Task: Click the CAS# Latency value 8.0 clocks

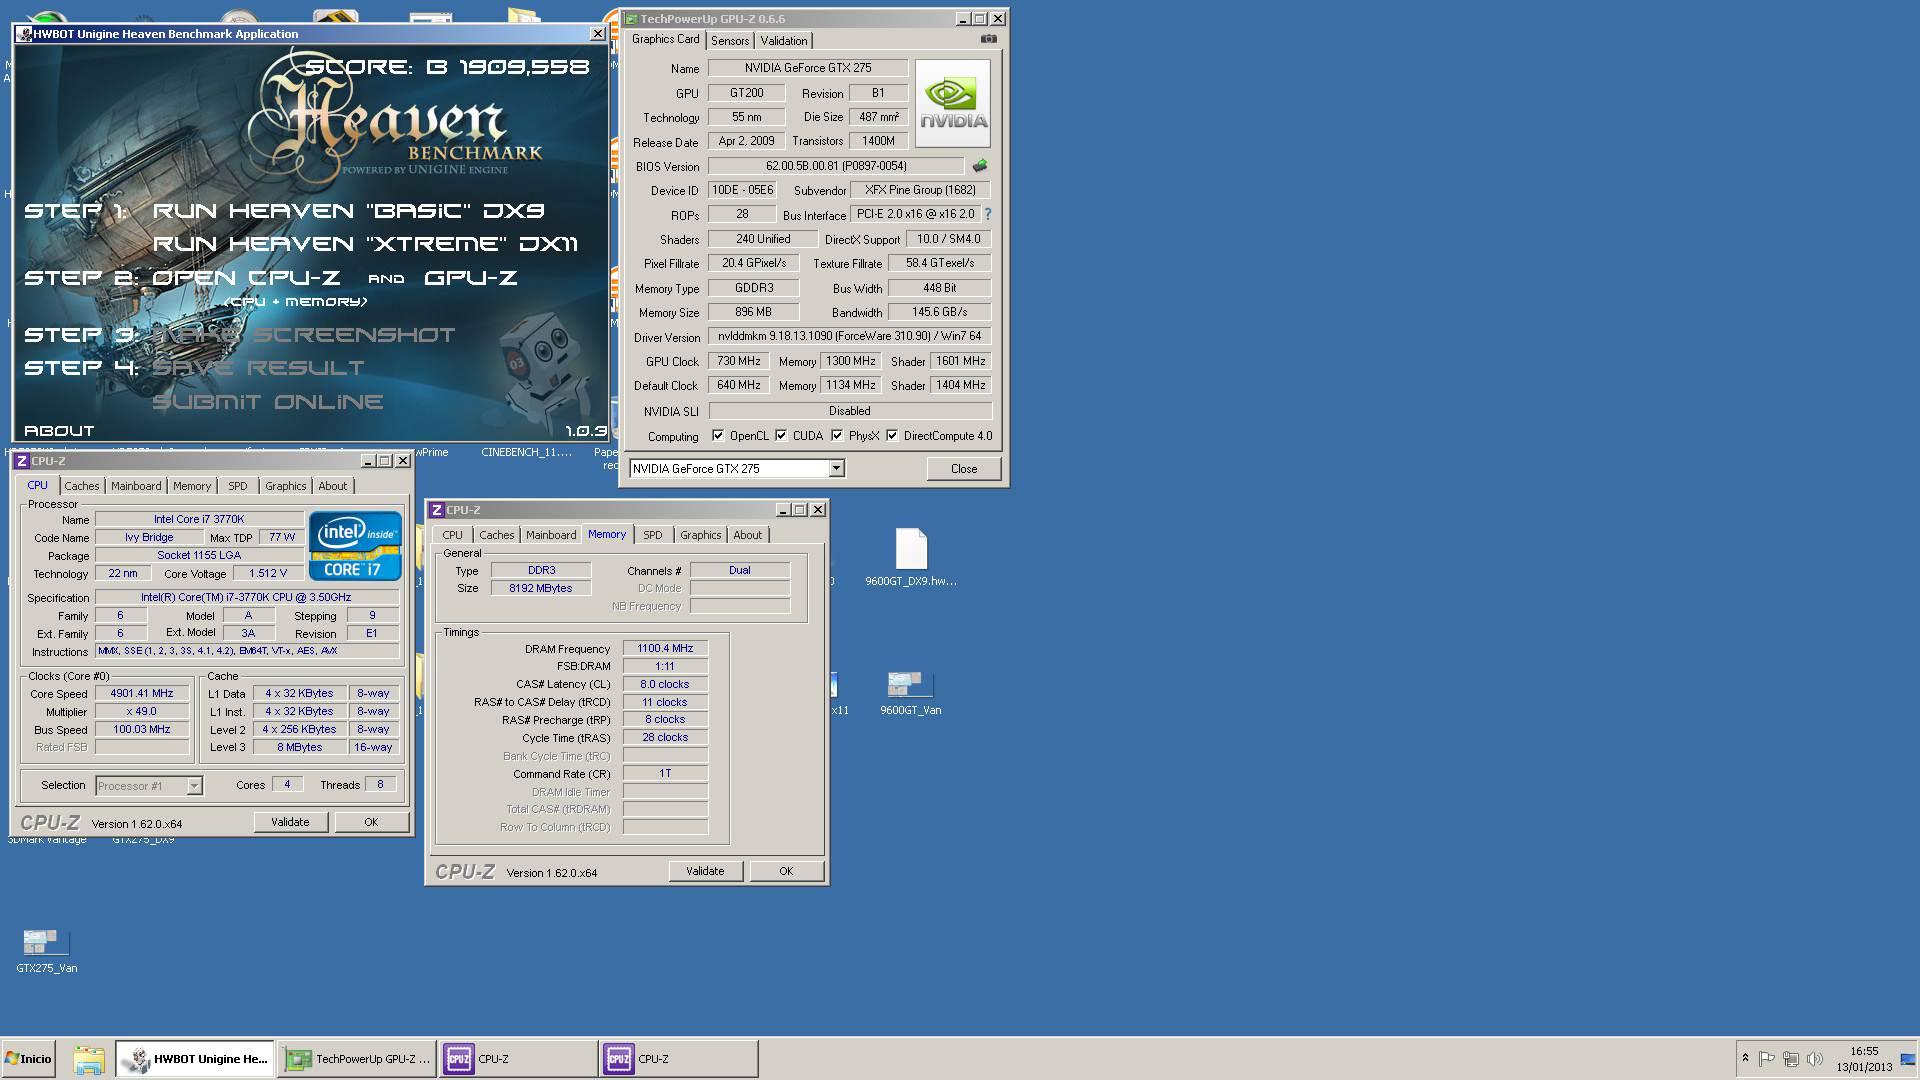Action: click(665, 684)
